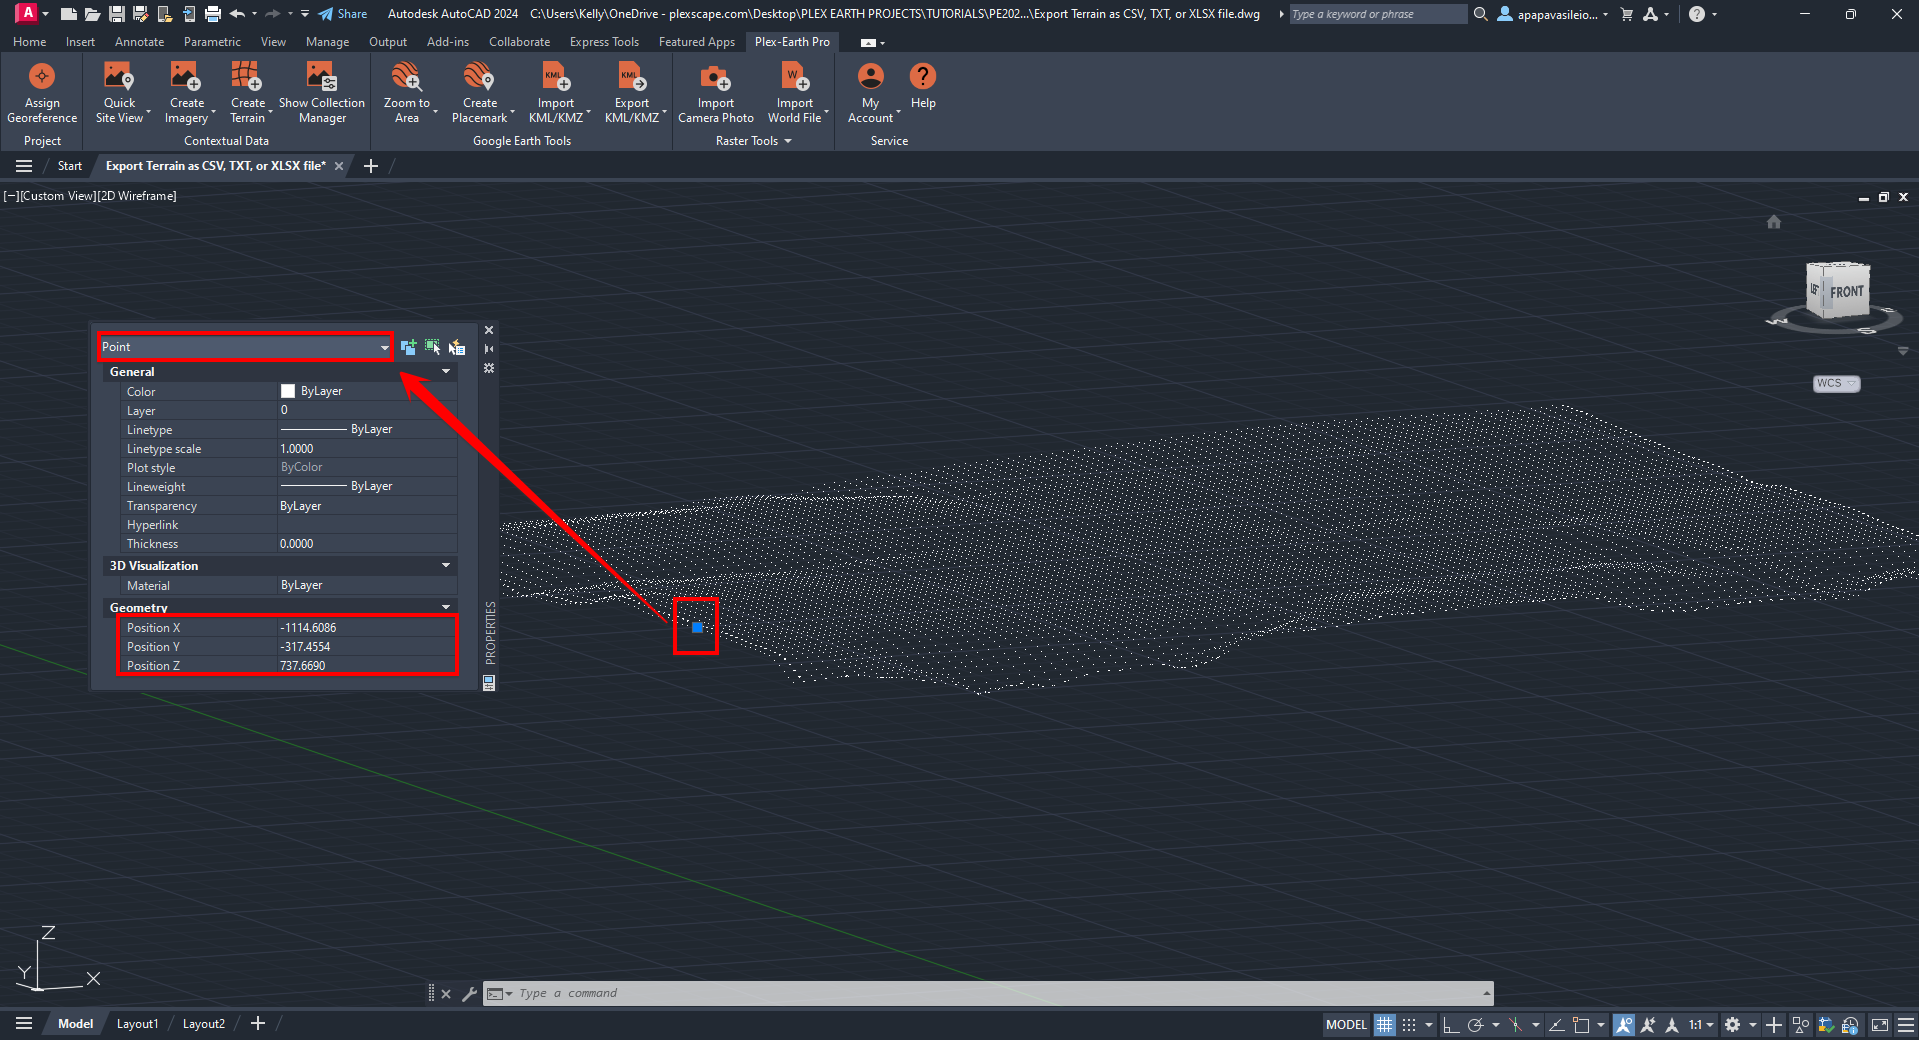Click the keyword search input box
Viewport: 1919px width, 1040px height.
[1377, 14]
